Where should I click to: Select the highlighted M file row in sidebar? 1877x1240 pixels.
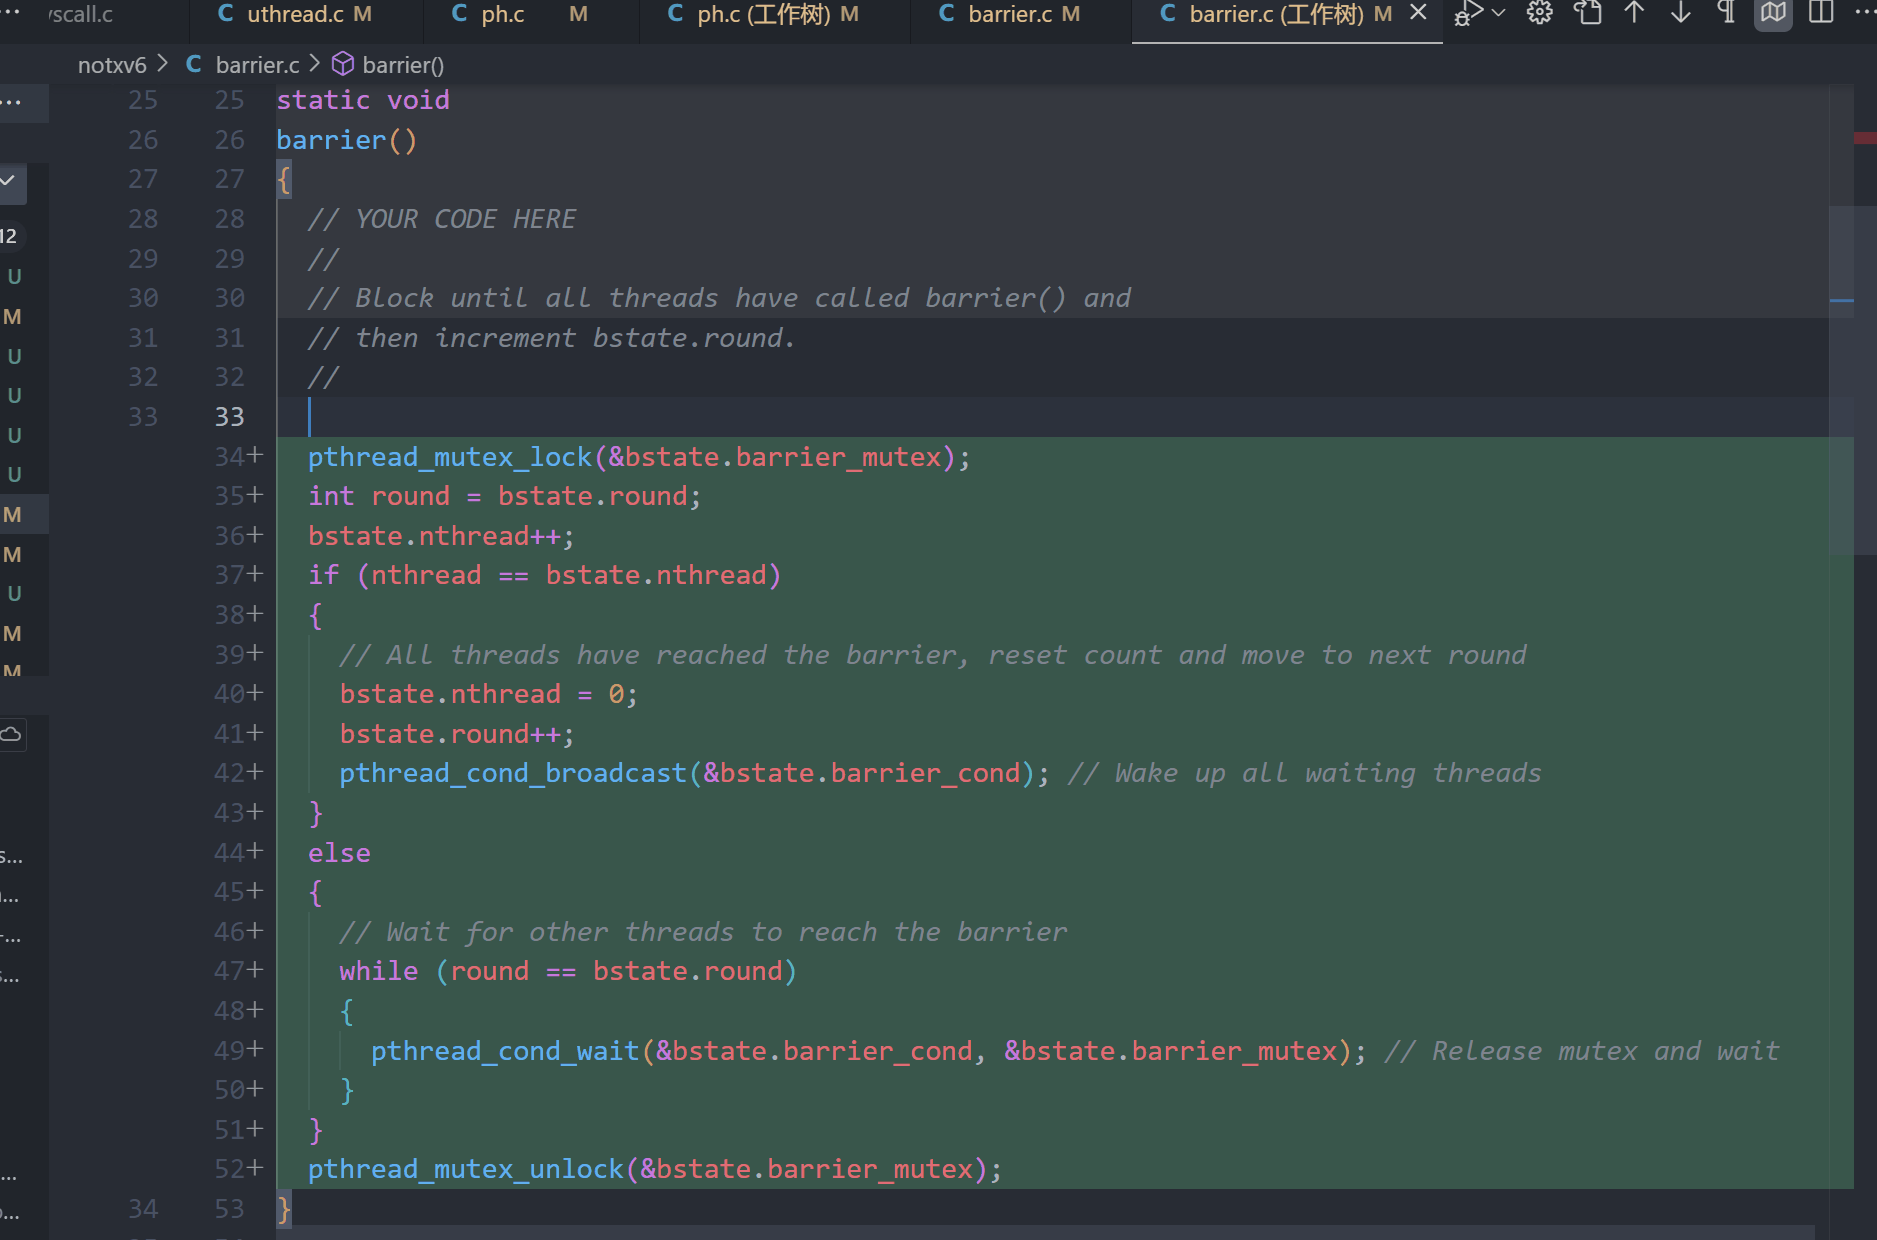tap(24, 514)
